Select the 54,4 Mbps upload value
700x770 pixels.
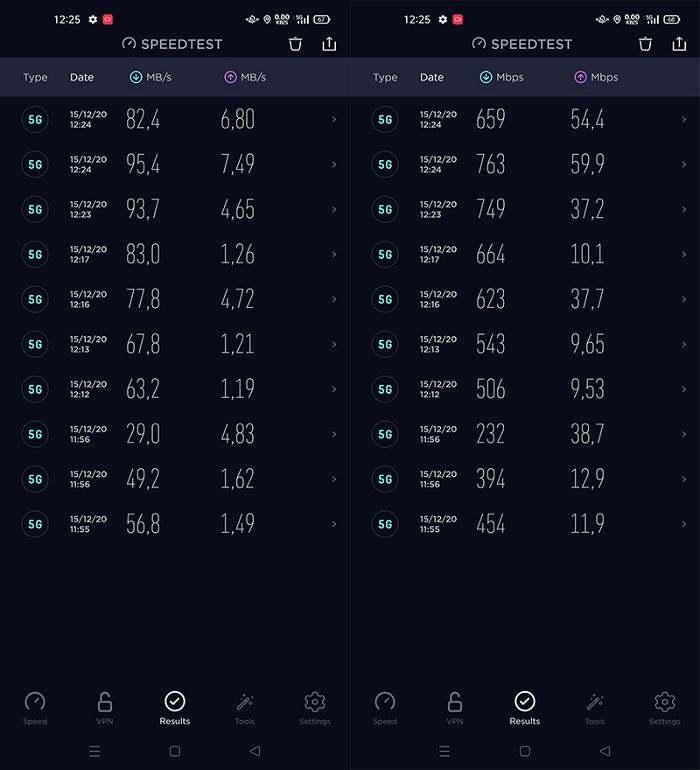click(x=588, y=119)
